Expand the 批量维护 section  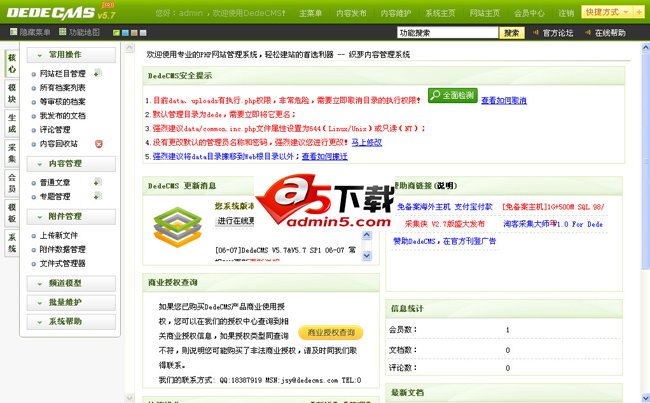coord(71,302)
